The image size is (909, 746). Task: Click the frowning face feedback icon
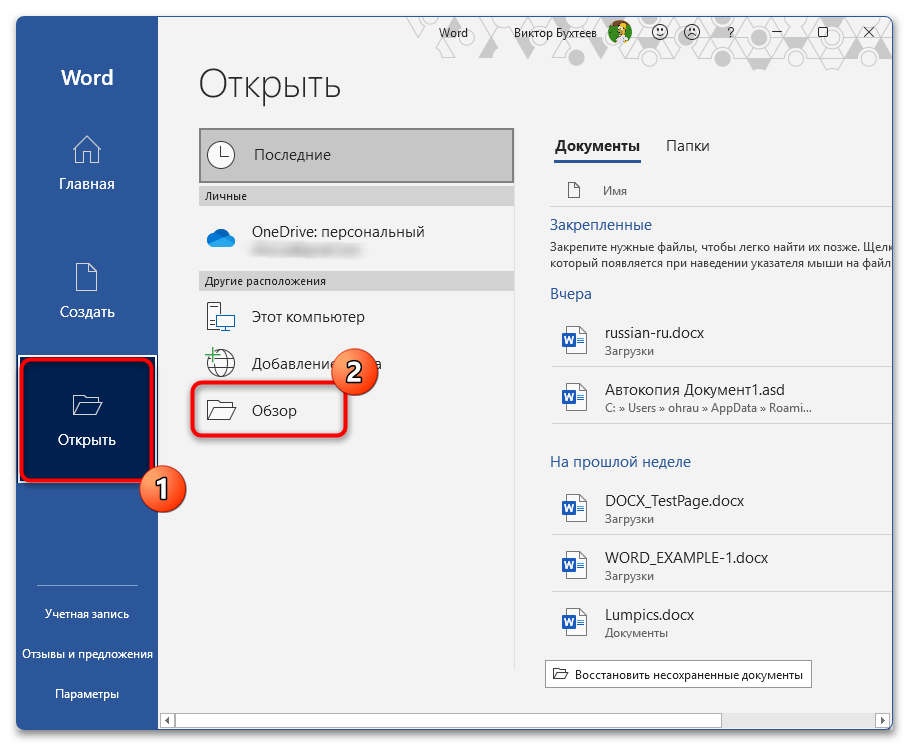(691, 32)
